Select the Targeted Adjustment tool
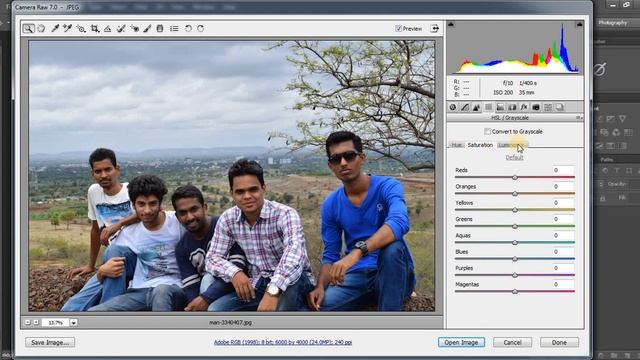The image size is (640, 360). [81, 29]
